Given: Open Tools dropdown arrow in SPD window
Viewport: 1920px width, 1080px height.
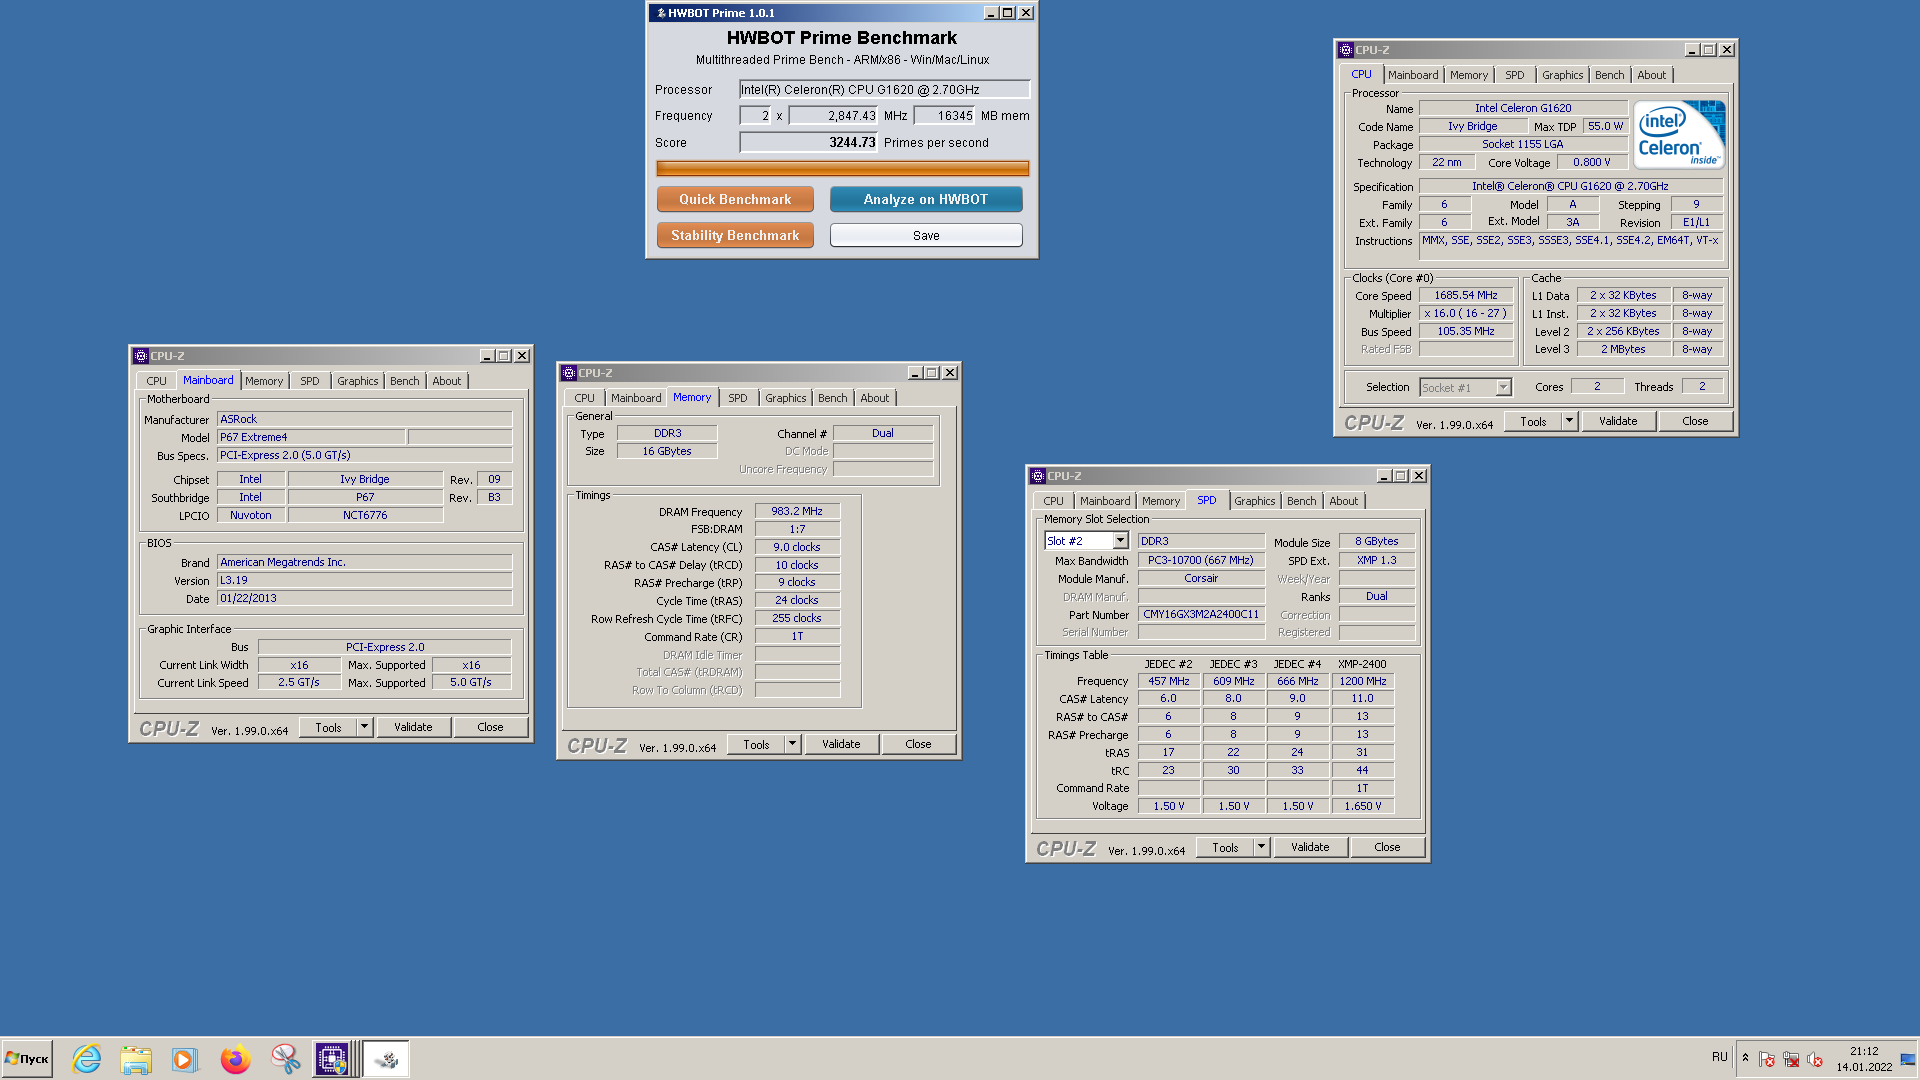Looking at the screenshot, I should 1261,847.
